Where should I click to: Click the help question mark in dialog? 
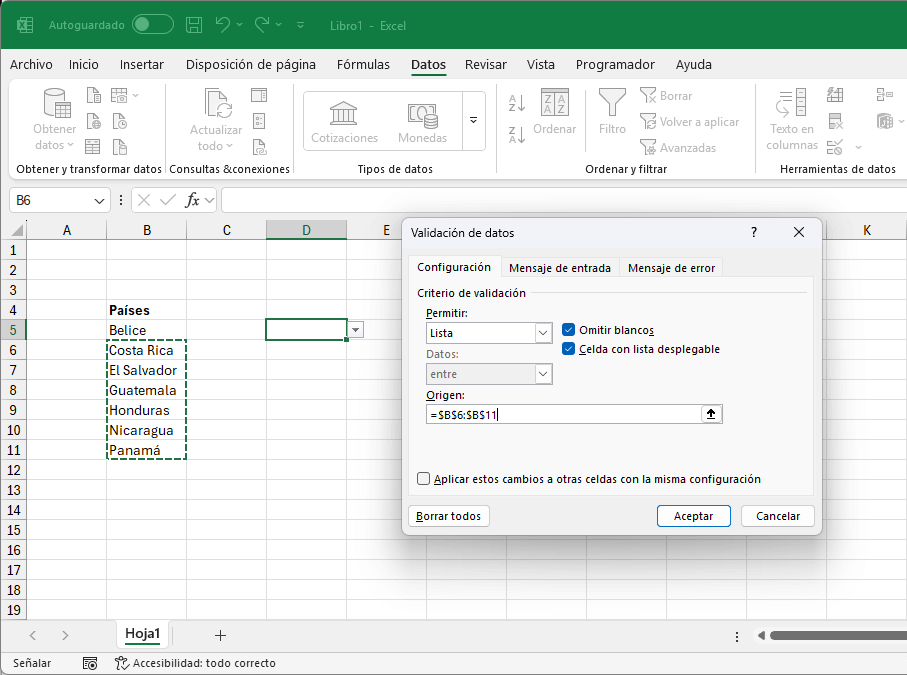coord(754,233)
